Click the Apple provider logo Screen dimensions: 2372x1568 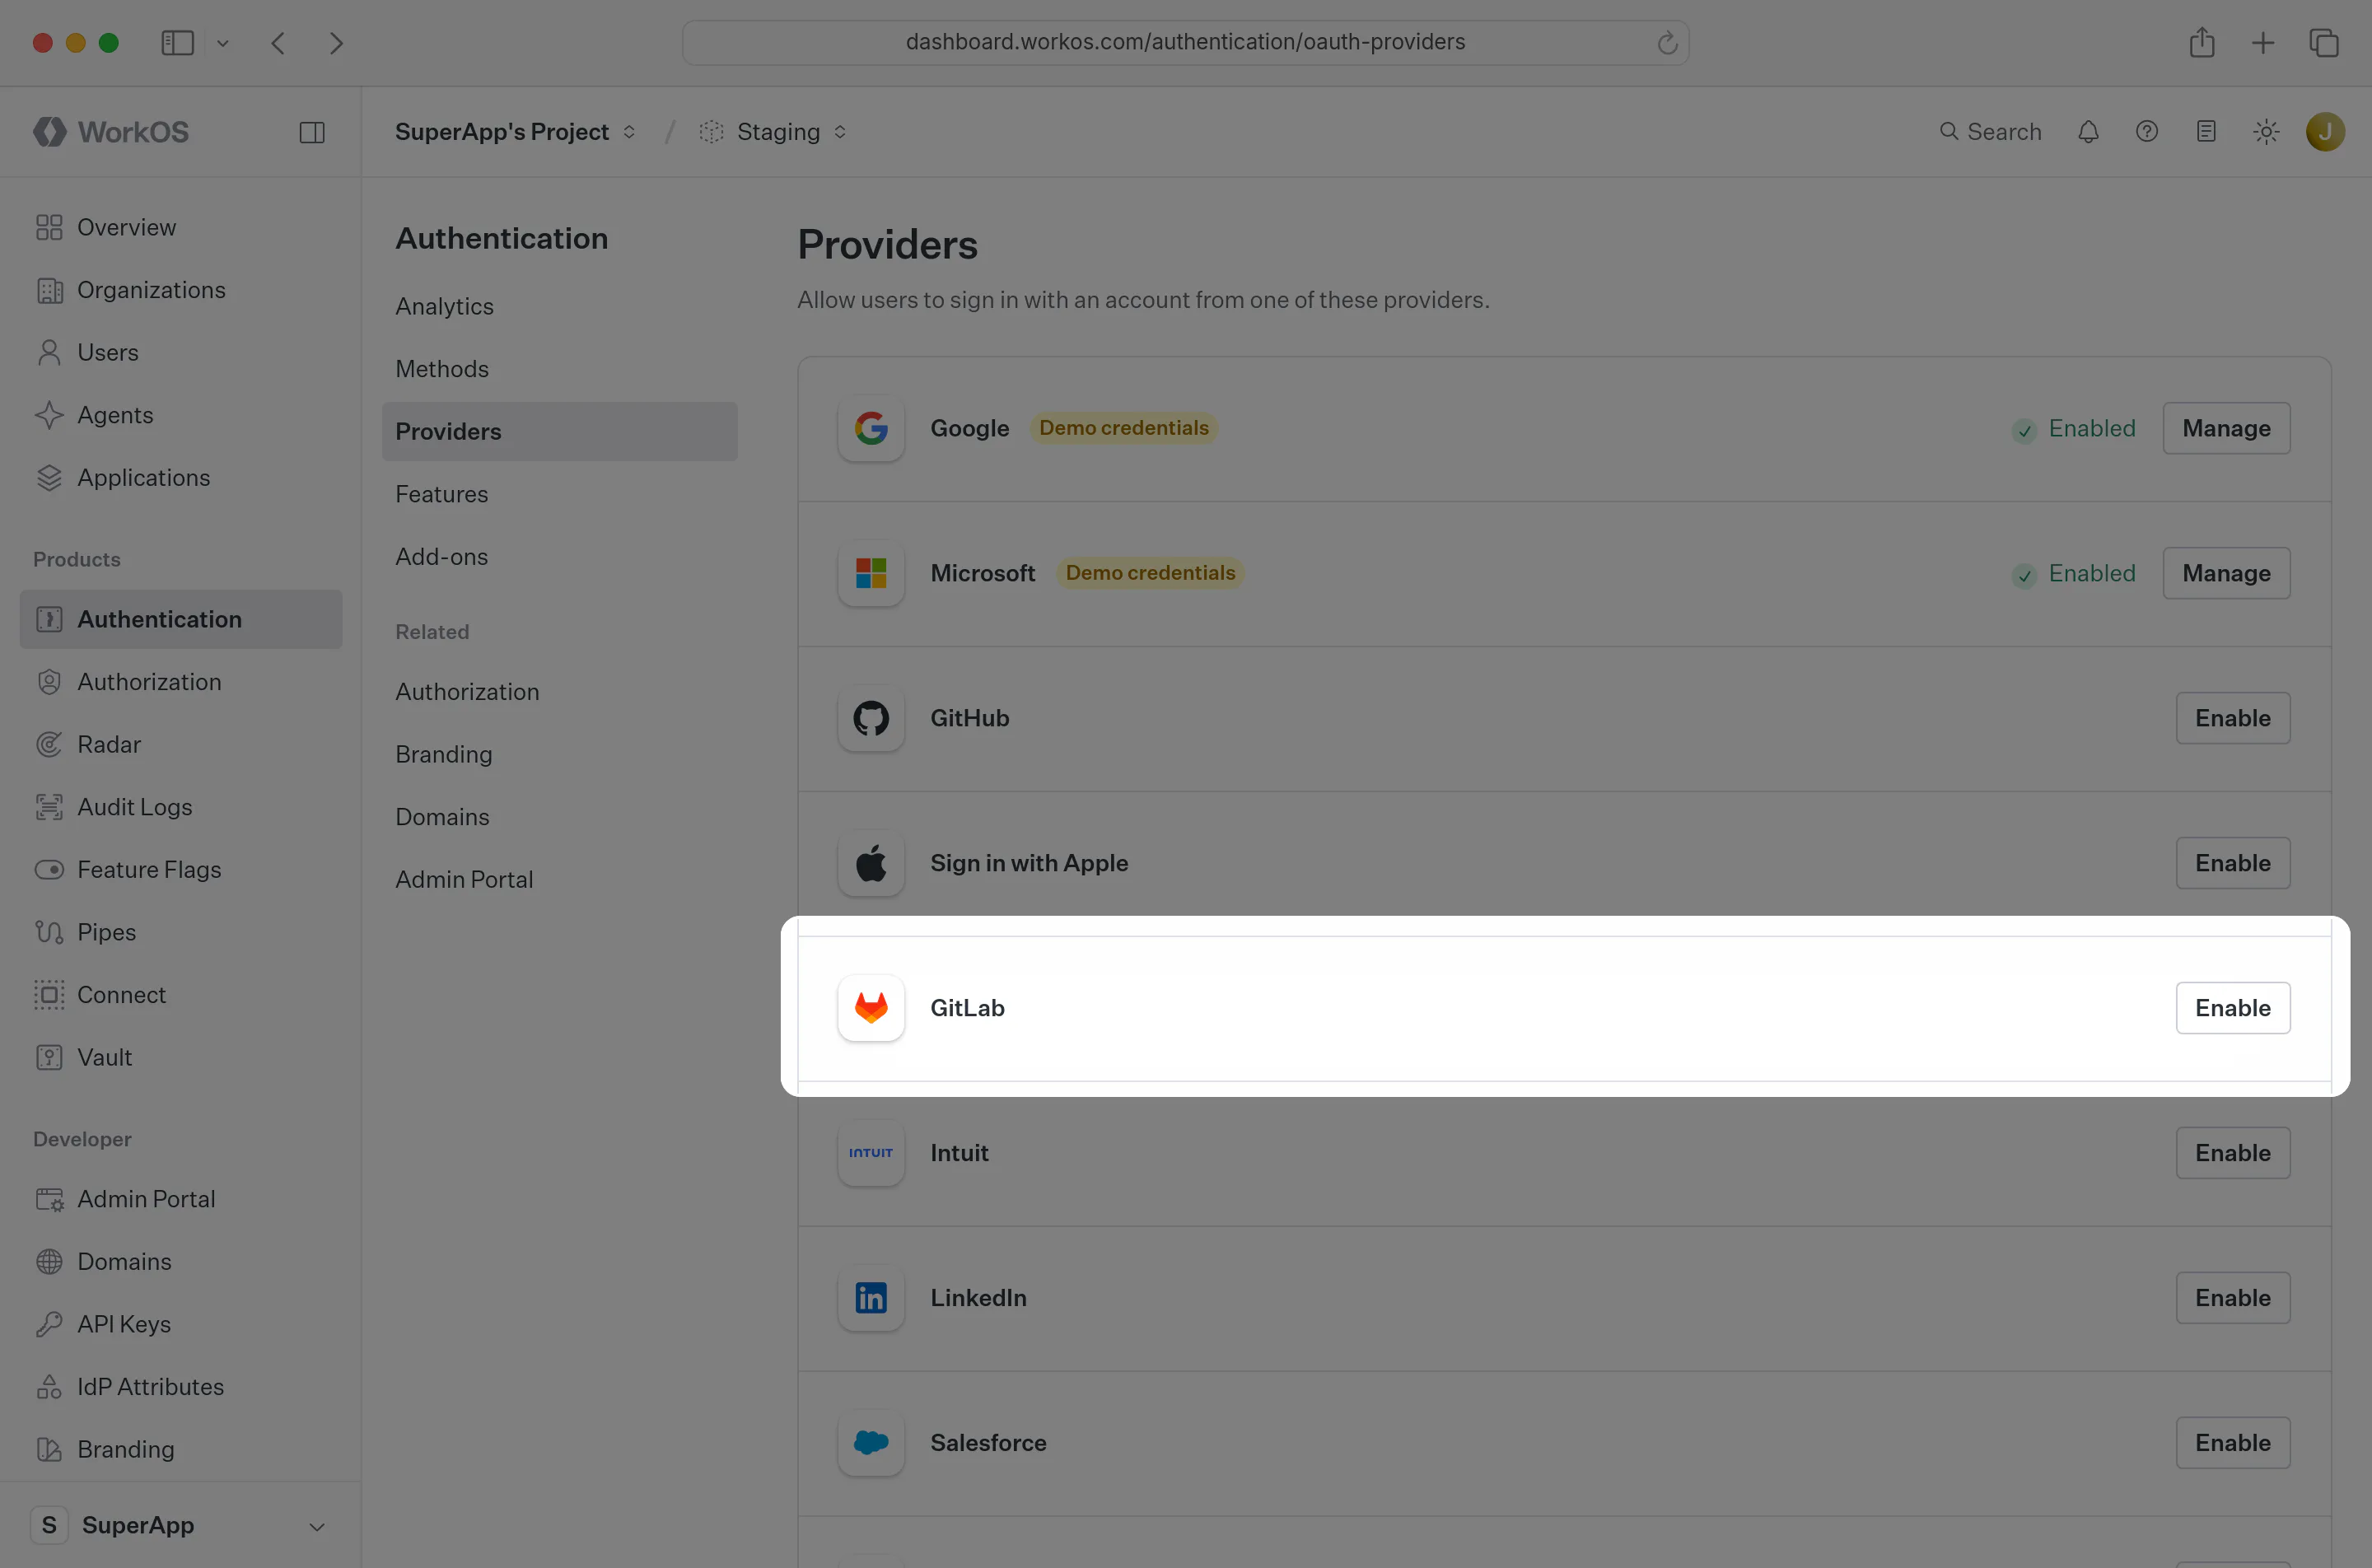[871, 863]
